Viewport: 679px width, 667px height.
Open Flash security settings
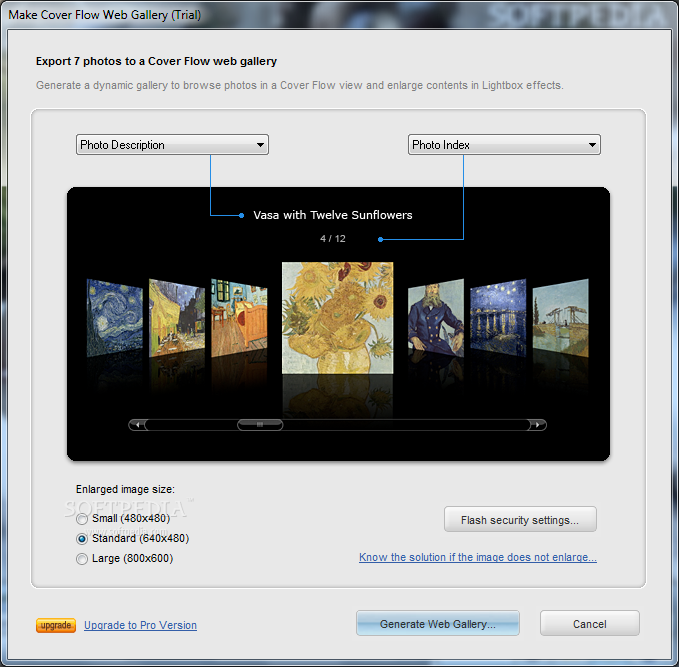(x=520, y=520)
